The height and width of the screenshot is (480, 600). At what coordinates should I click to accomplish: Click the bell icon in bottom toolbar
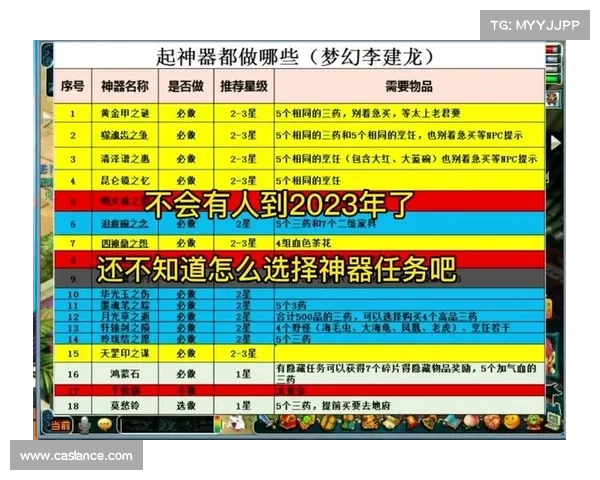point(429,423)
